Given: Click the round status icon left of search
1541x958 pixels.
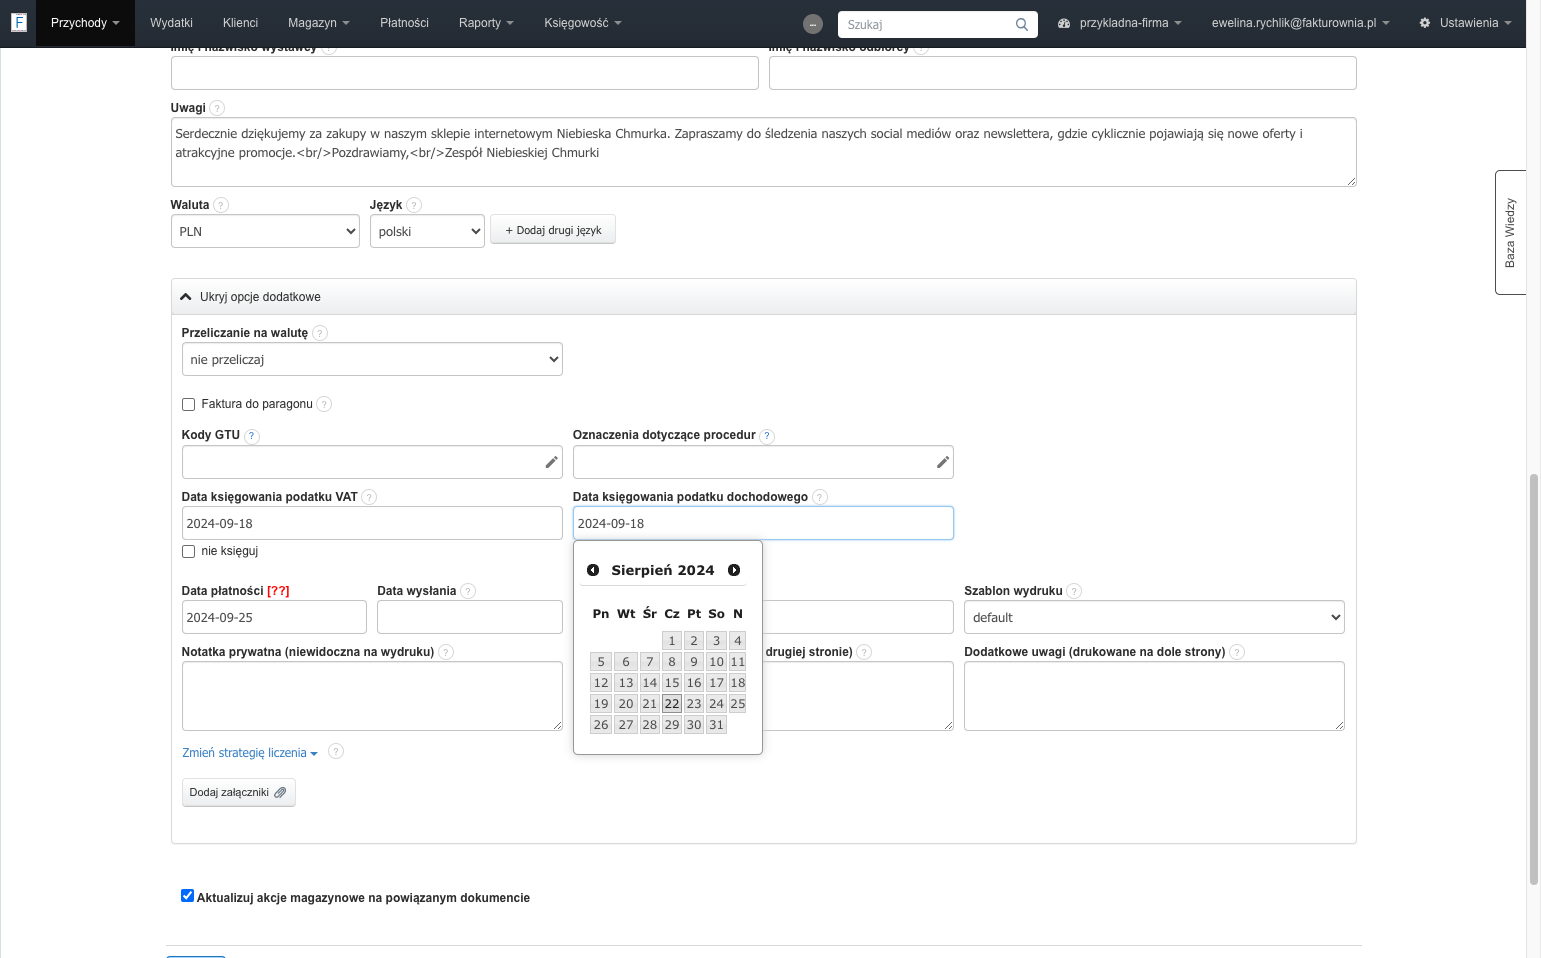Looking at the screenshot, I should [813, 24].
